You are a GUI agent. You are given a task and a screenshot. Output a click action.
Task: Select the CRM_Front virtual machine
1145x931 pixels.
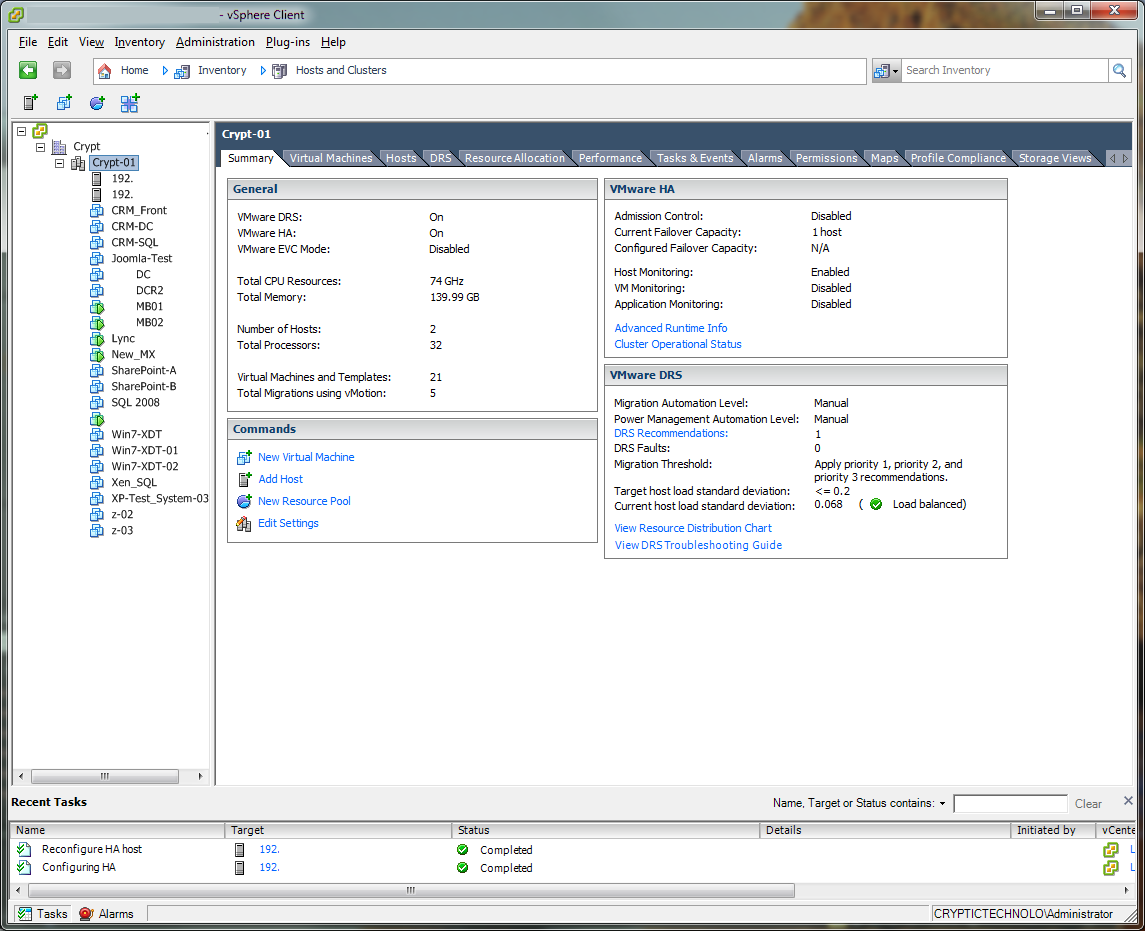click(x=139, y=210)
